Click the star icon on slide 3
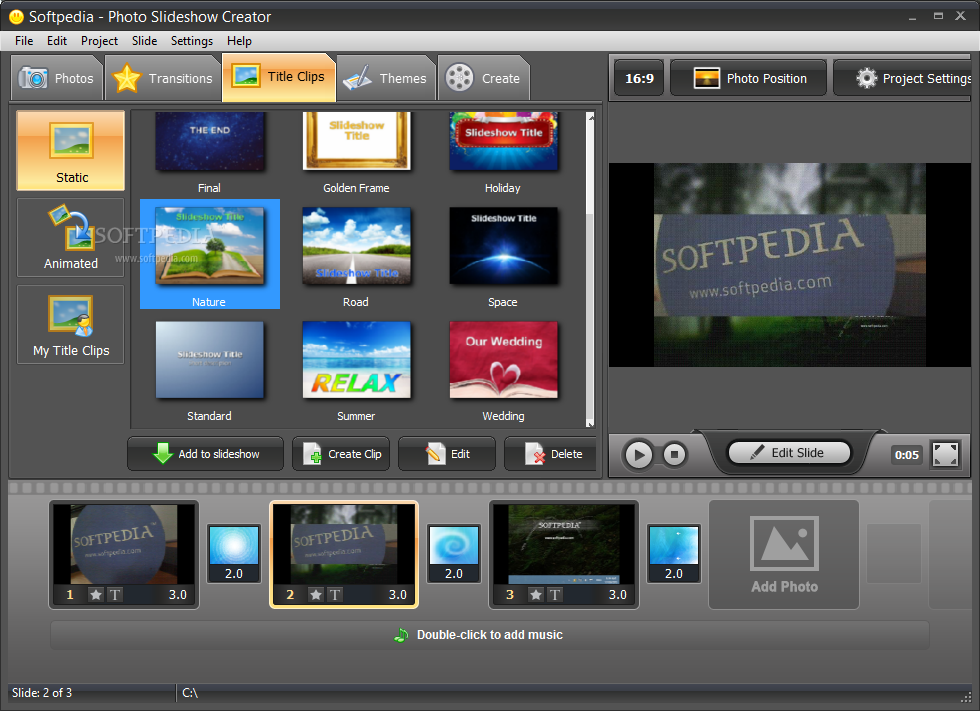 click(x=536, y=595)
